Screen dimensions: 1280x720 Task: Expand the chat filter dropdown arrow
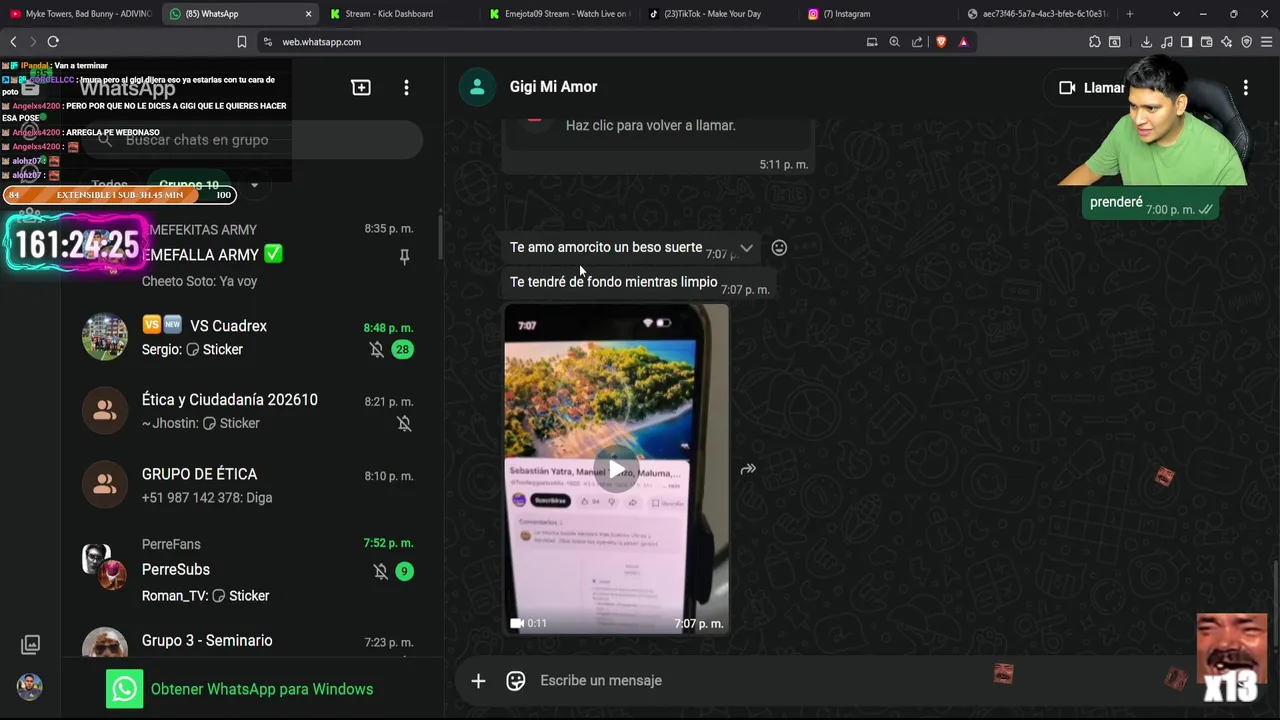point(254,185)
